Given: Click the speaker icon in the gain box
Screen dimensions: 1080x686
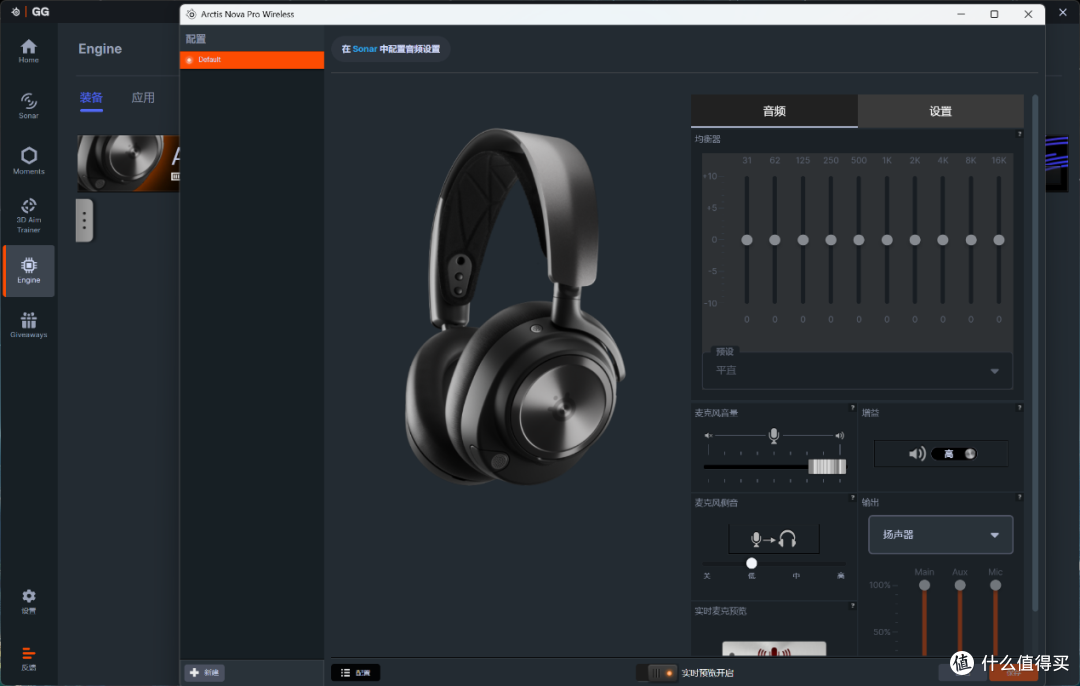Looking at the screenshot, I should (917, 454).
